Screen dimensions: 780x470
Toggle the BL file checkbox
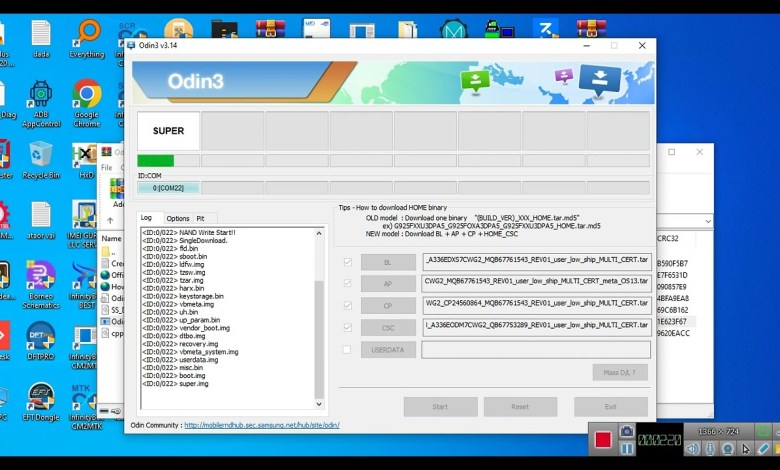tap(347, 262)
